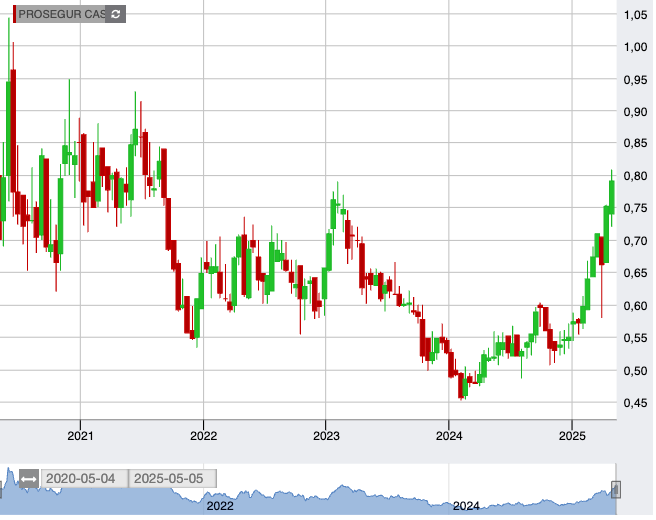
Task: Click the 2023 x-axis label
Action: pos(326,436)
